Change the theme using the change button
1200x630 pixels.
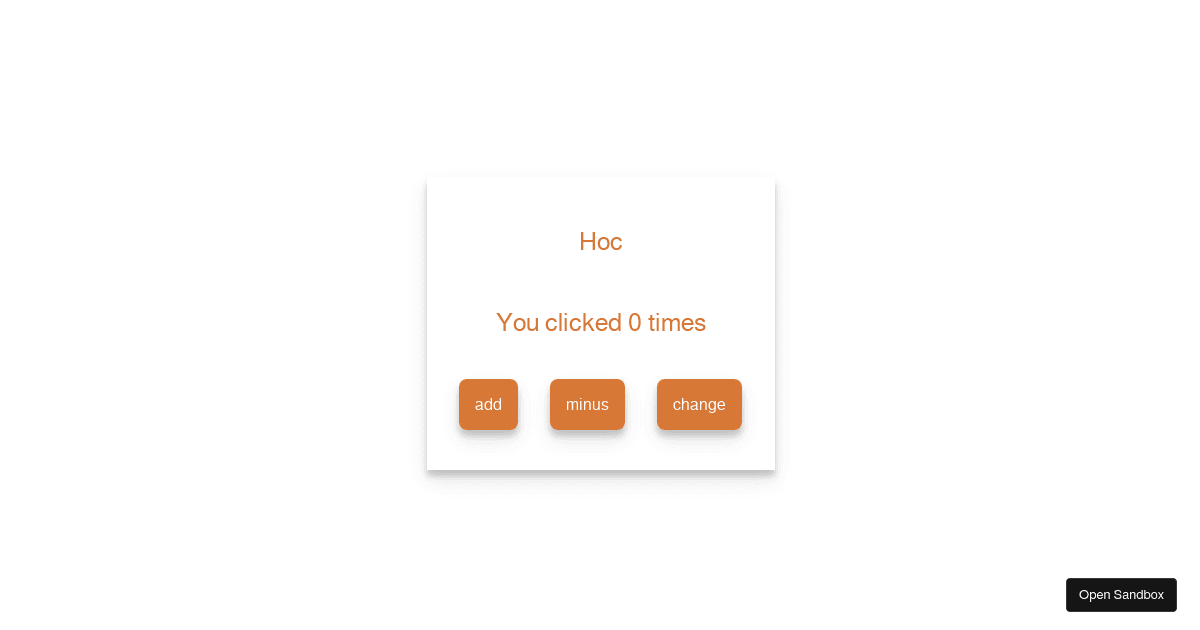[x=699, y=404]
